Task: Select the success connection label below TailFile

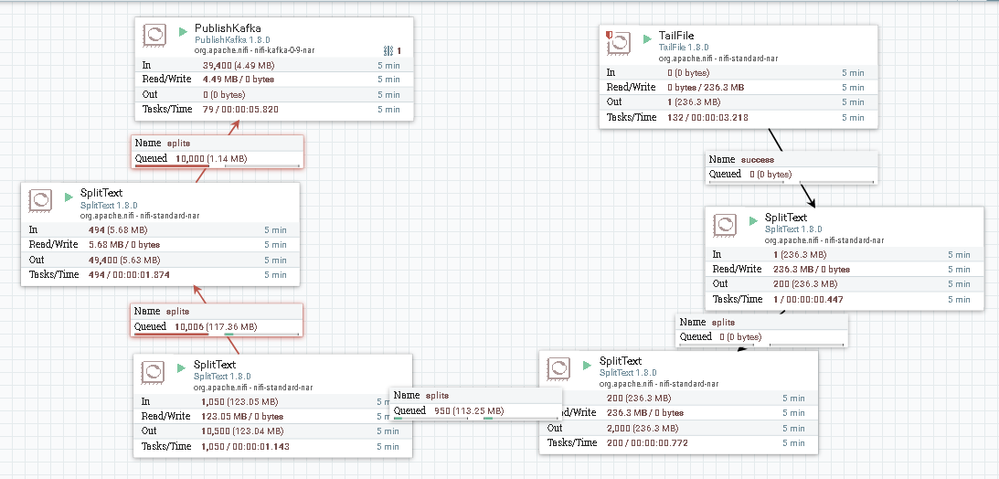Action: click(x=792, y=168)
